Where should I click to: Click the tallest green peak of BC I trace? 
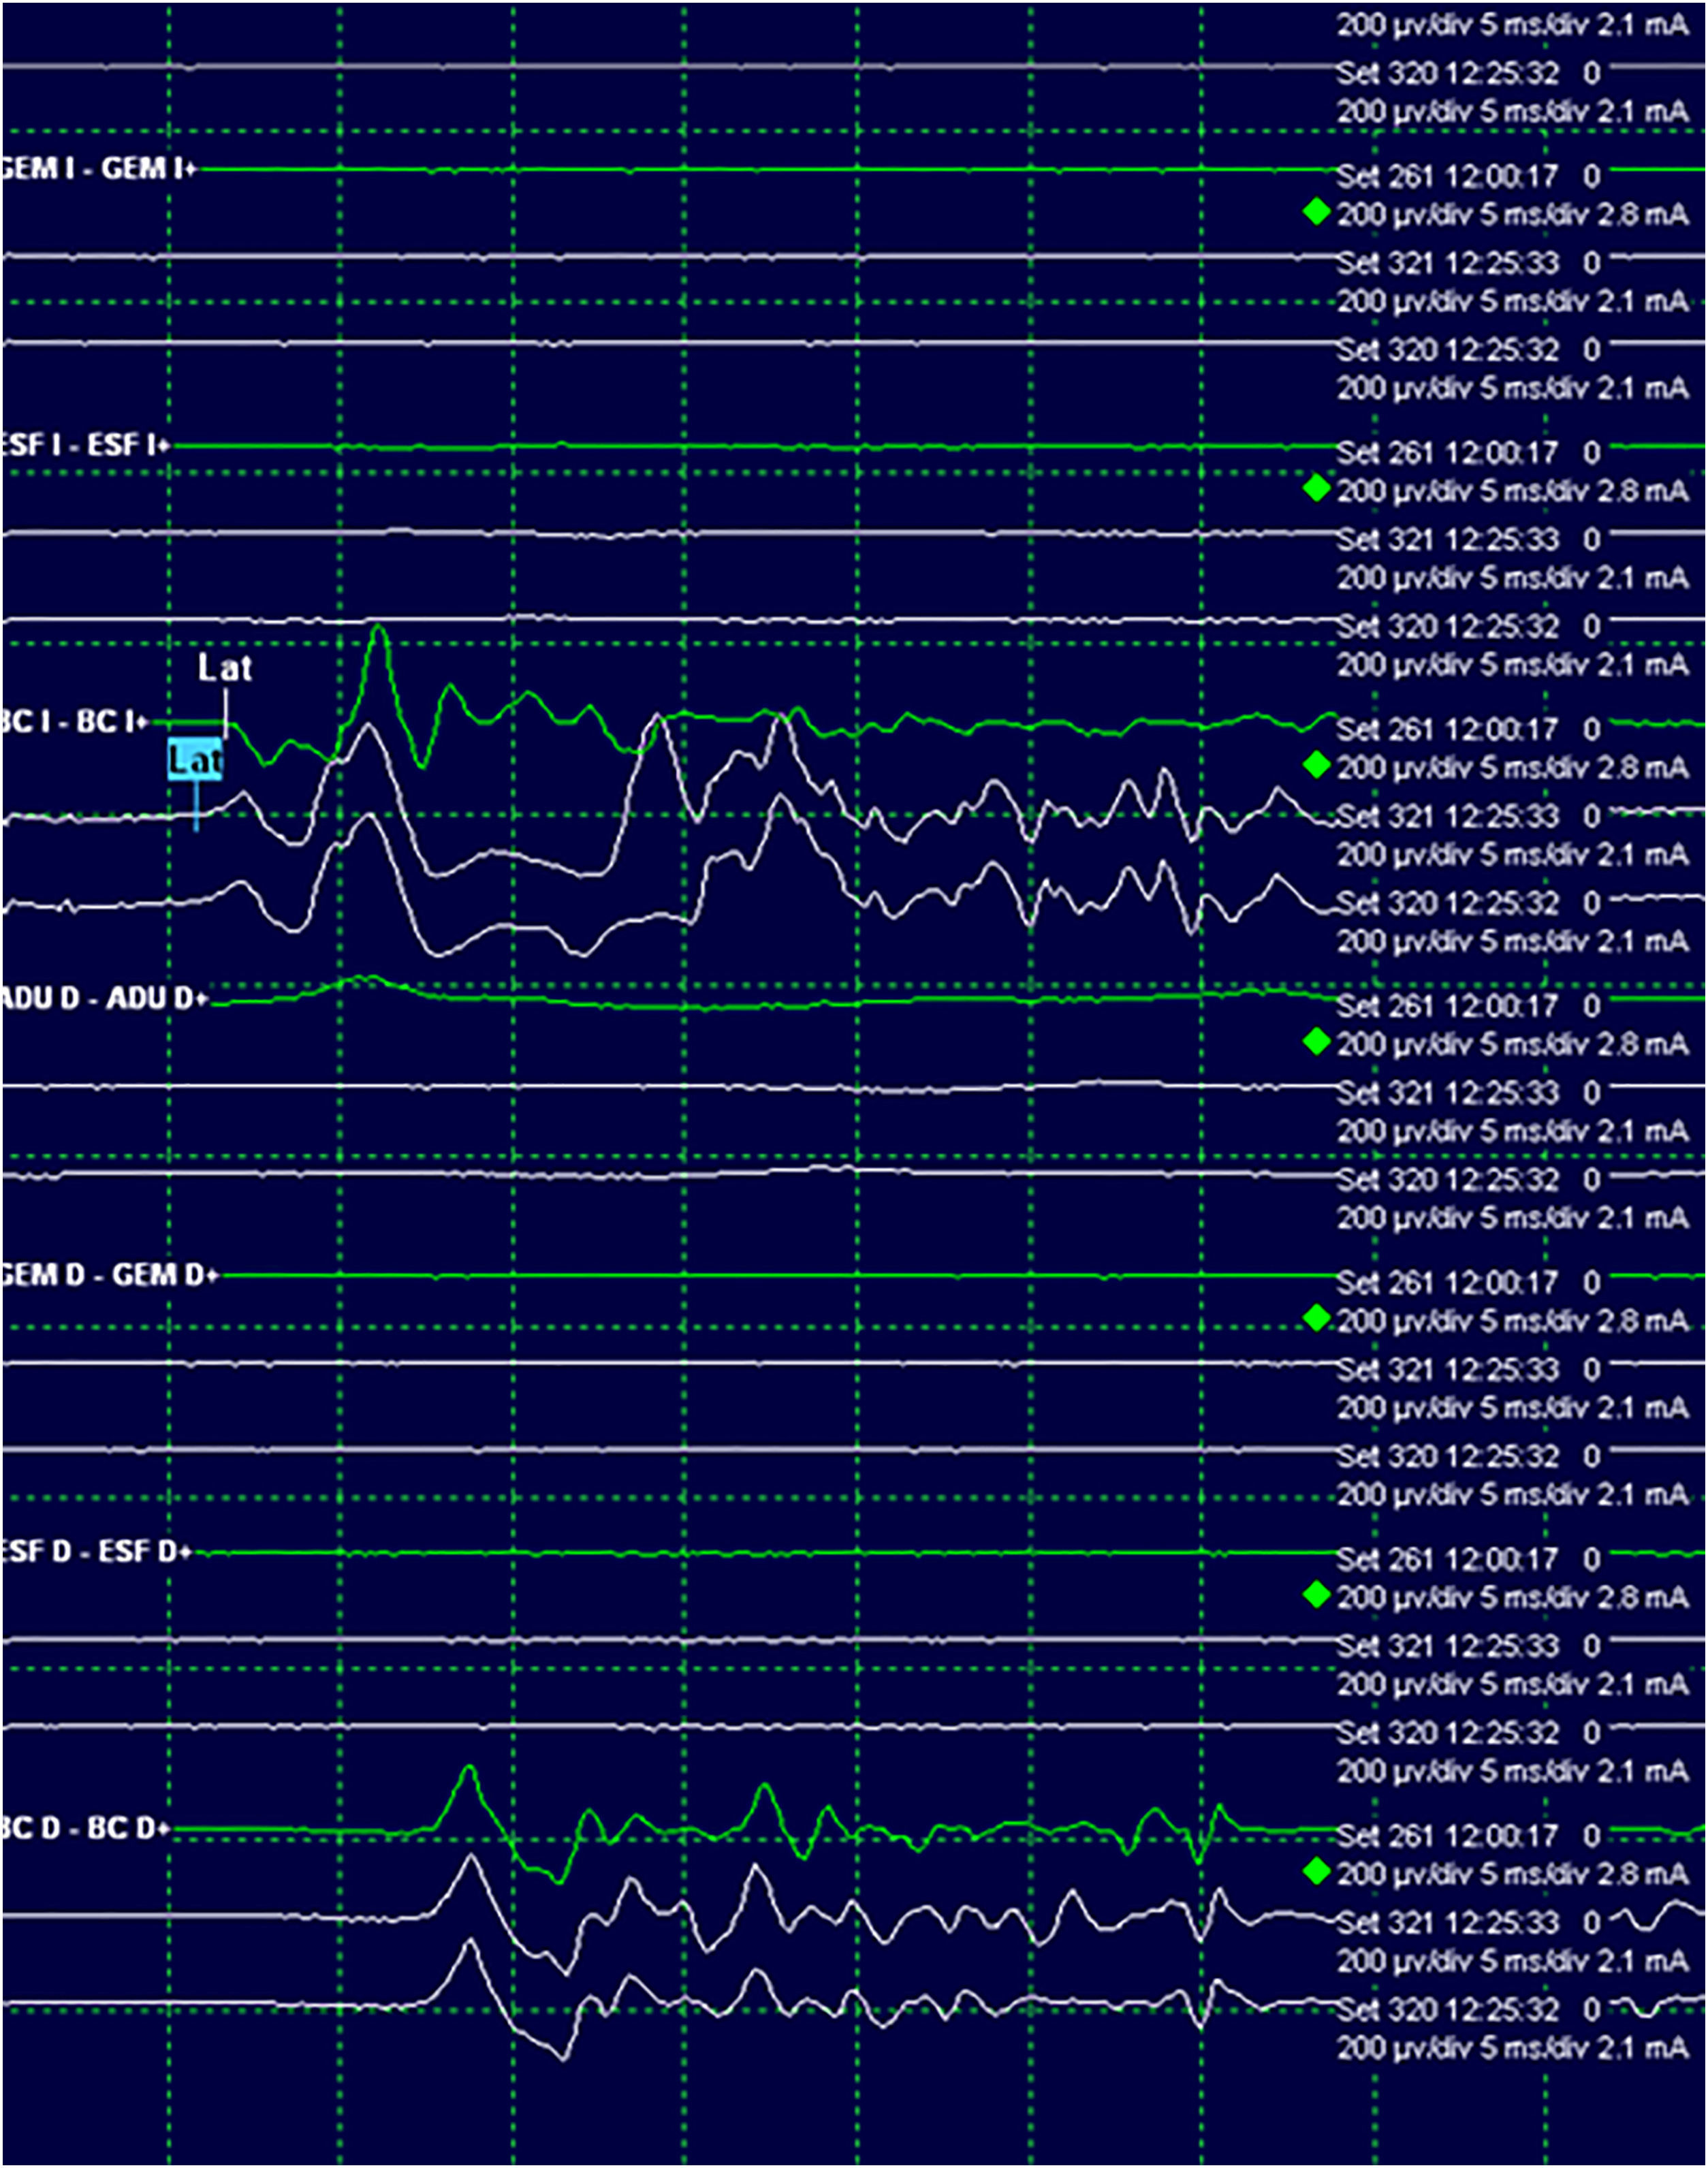[x=378, y=628]
